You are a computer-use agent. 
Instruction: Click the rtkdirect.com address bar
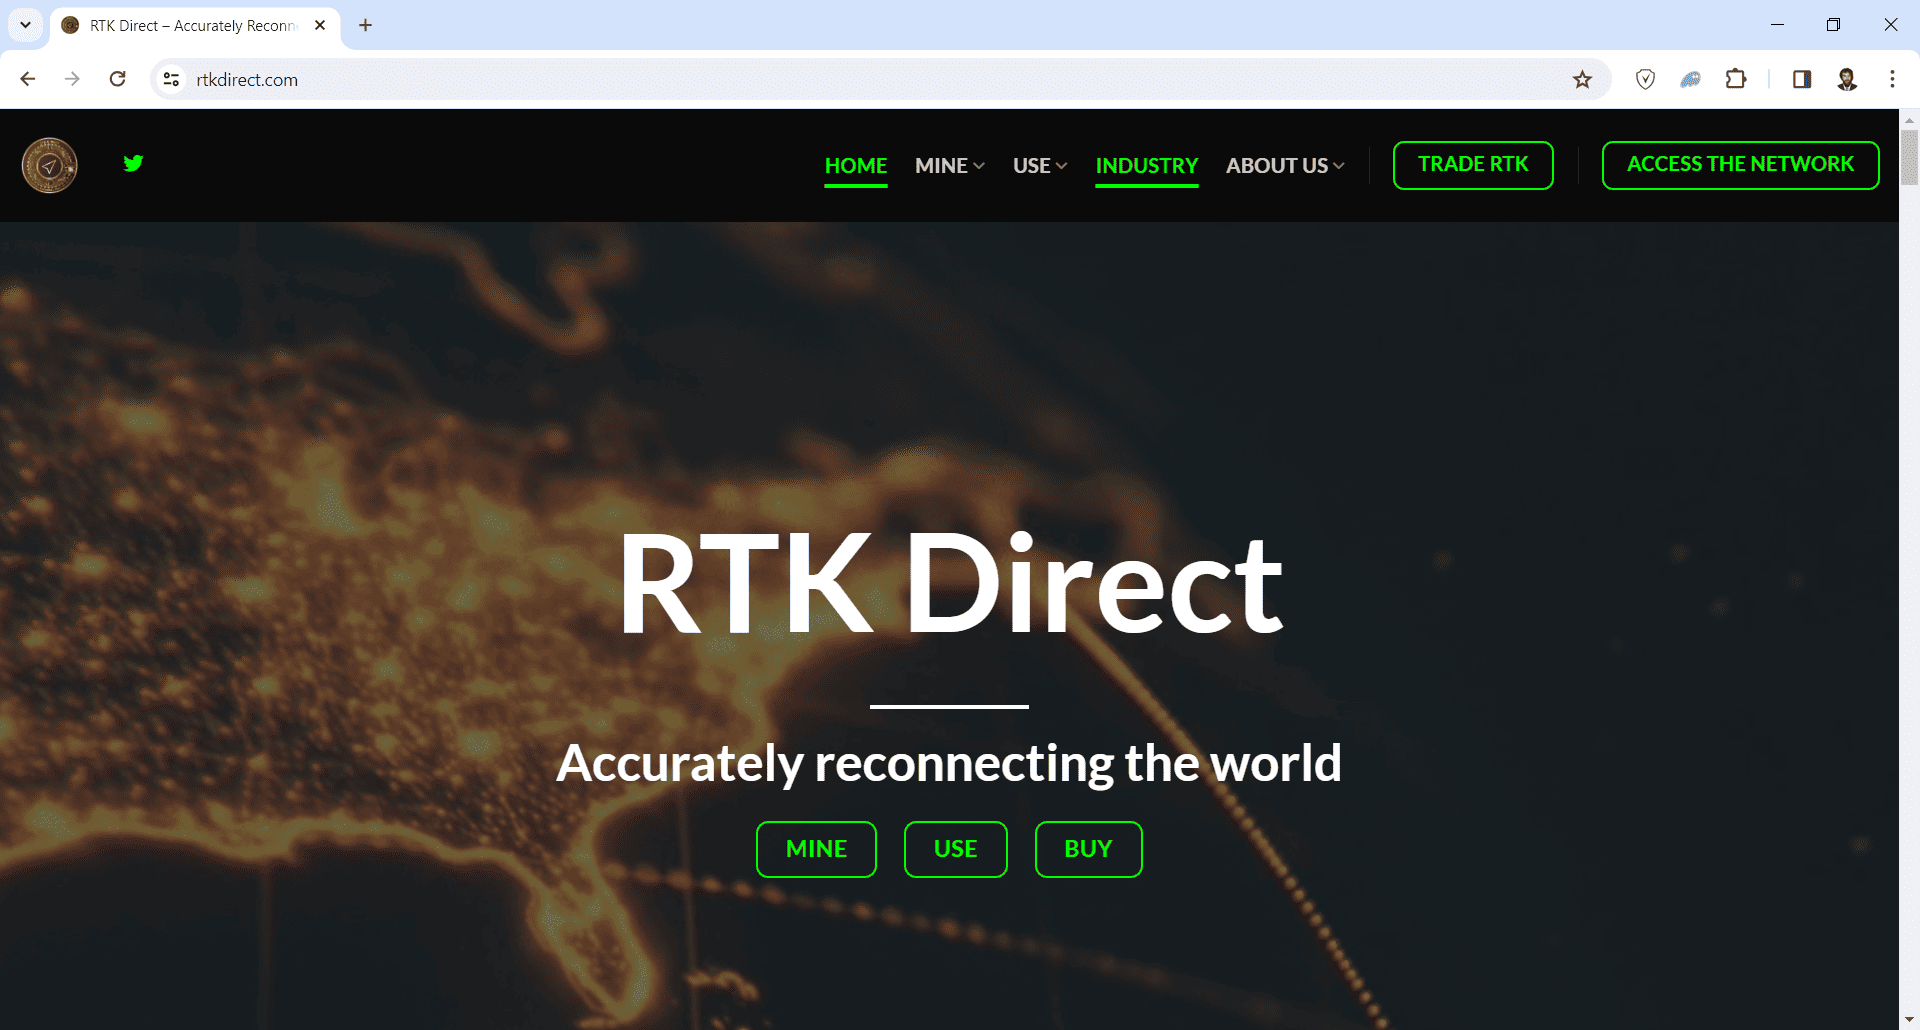click(x=880, y=79)
